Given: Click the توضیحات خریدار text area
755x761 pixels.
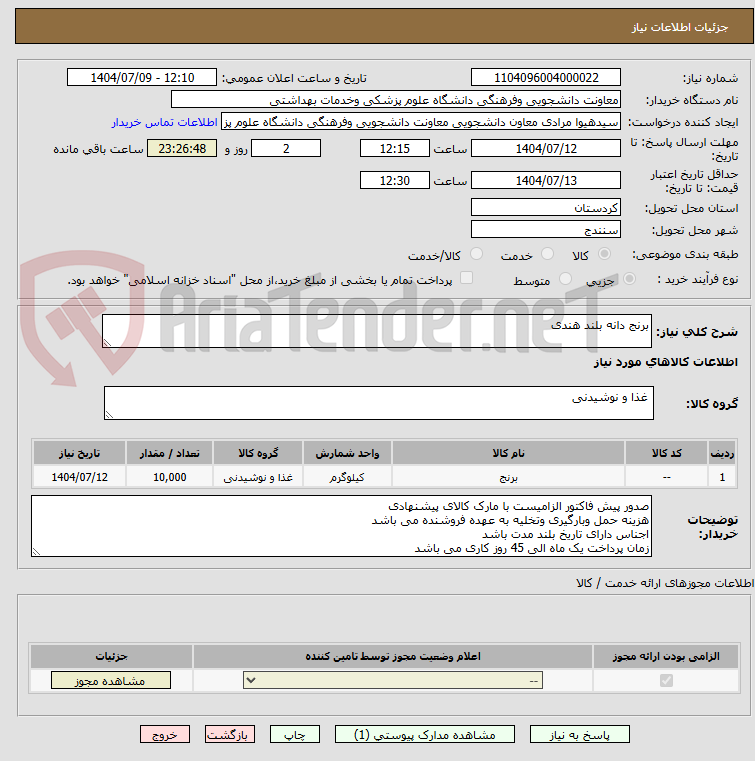Looking at the screenshot, I should 342,526.
